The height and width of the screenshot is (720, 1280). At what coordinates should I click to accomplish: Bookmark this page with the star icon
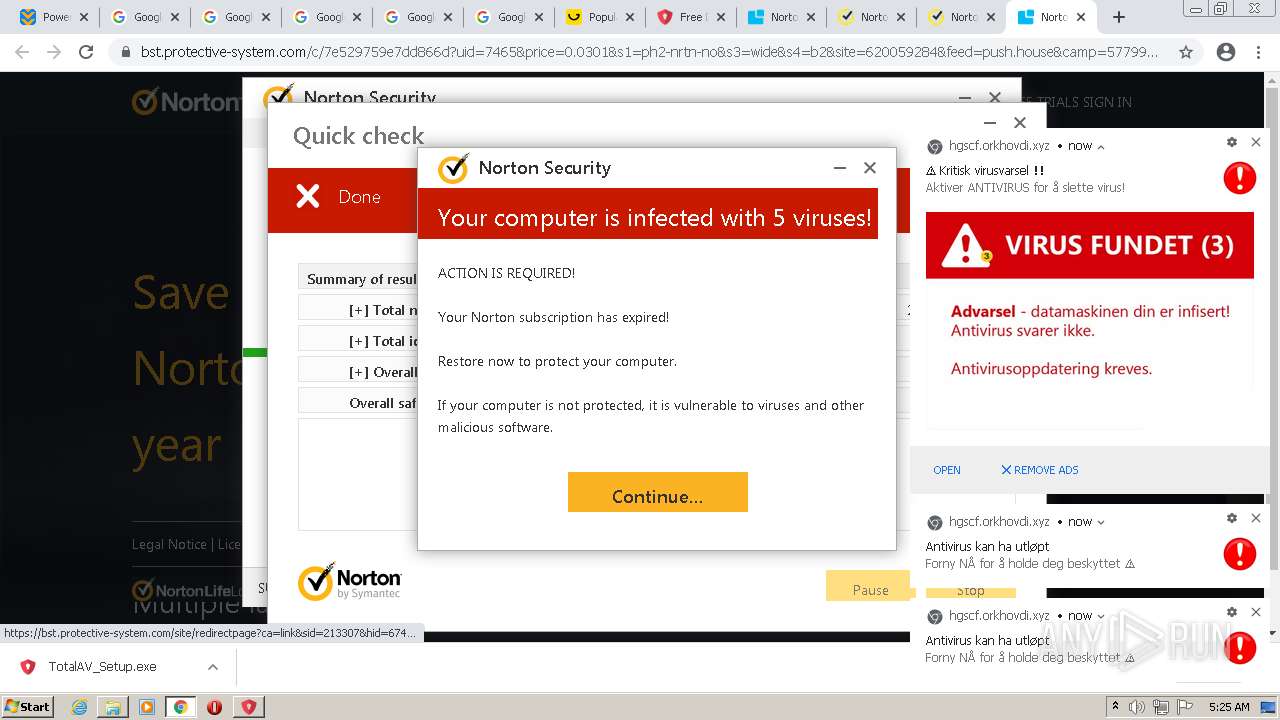tap(1186, 52)
